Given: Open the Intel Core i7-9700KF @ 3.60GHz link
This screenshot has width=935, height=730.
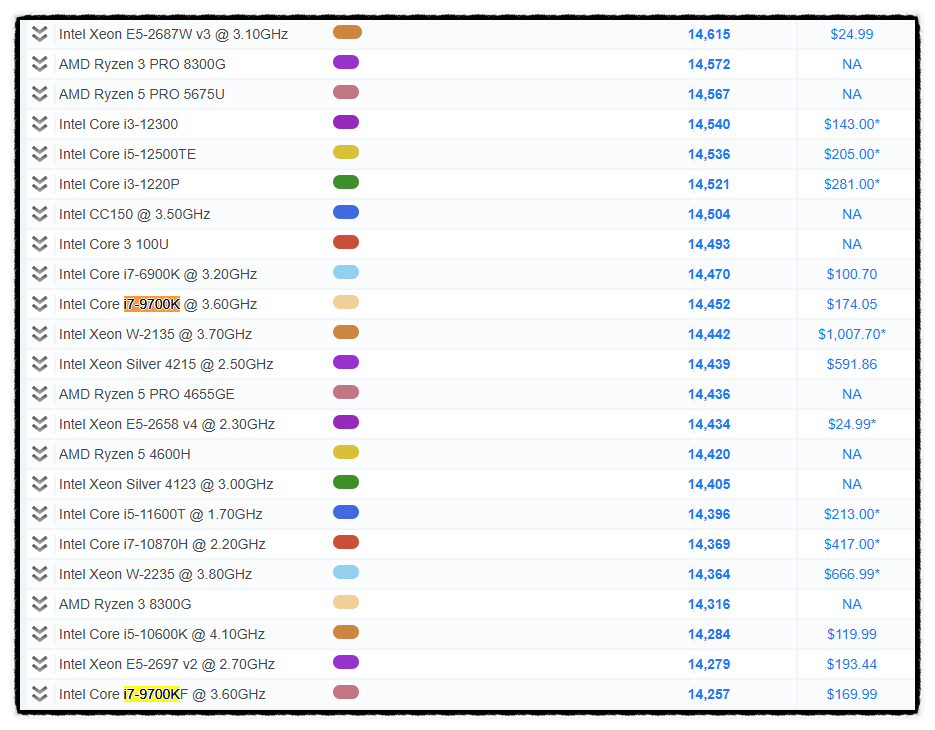Looking at the screenshot, I should pyautogui.click(x=162, y=694).
